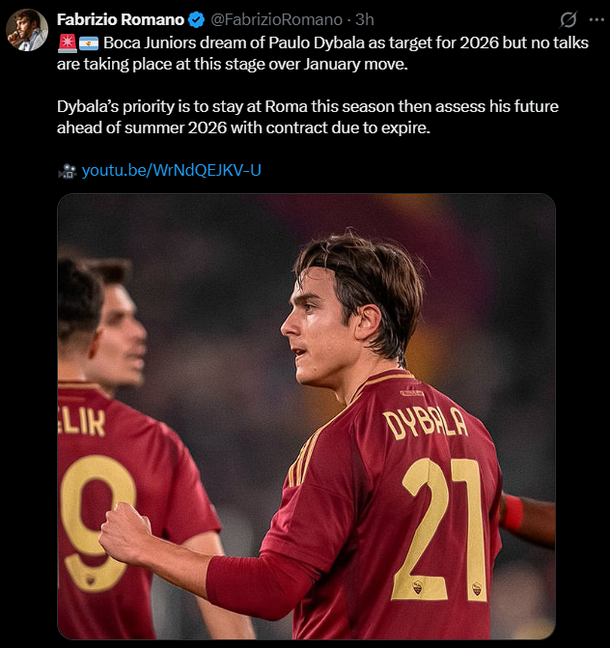Click the red siren emoji

click(67, 43)
